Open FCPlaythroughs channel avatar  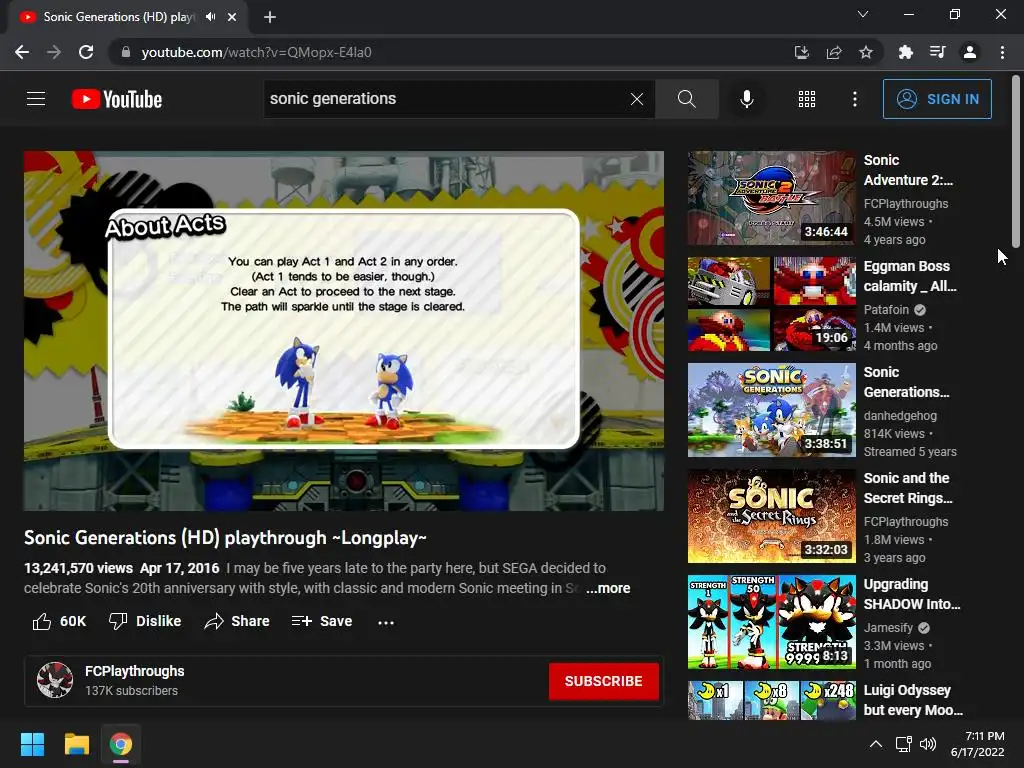(55, 680)
